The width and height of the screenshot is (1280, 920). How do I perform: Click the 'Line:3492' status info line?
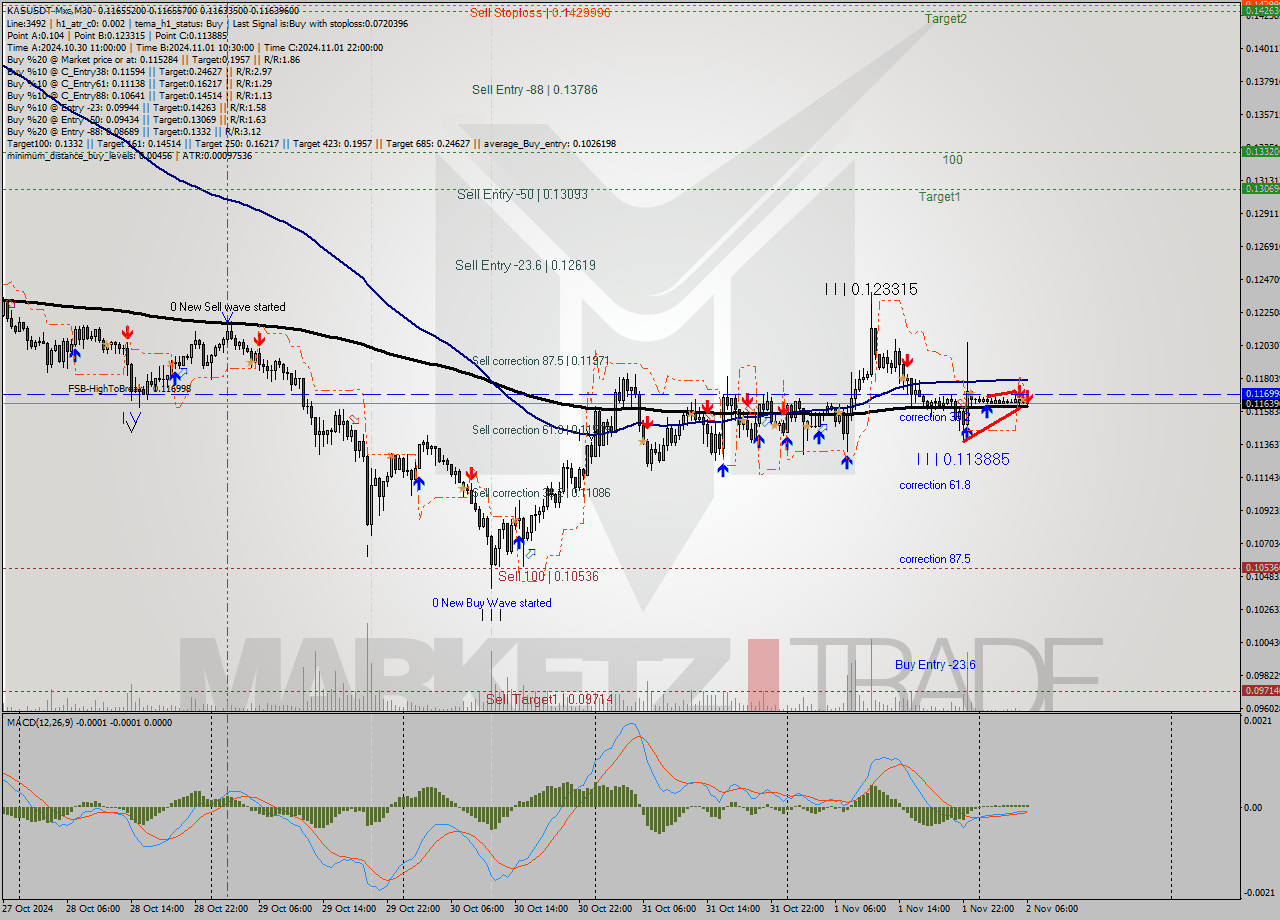[208, 23]
